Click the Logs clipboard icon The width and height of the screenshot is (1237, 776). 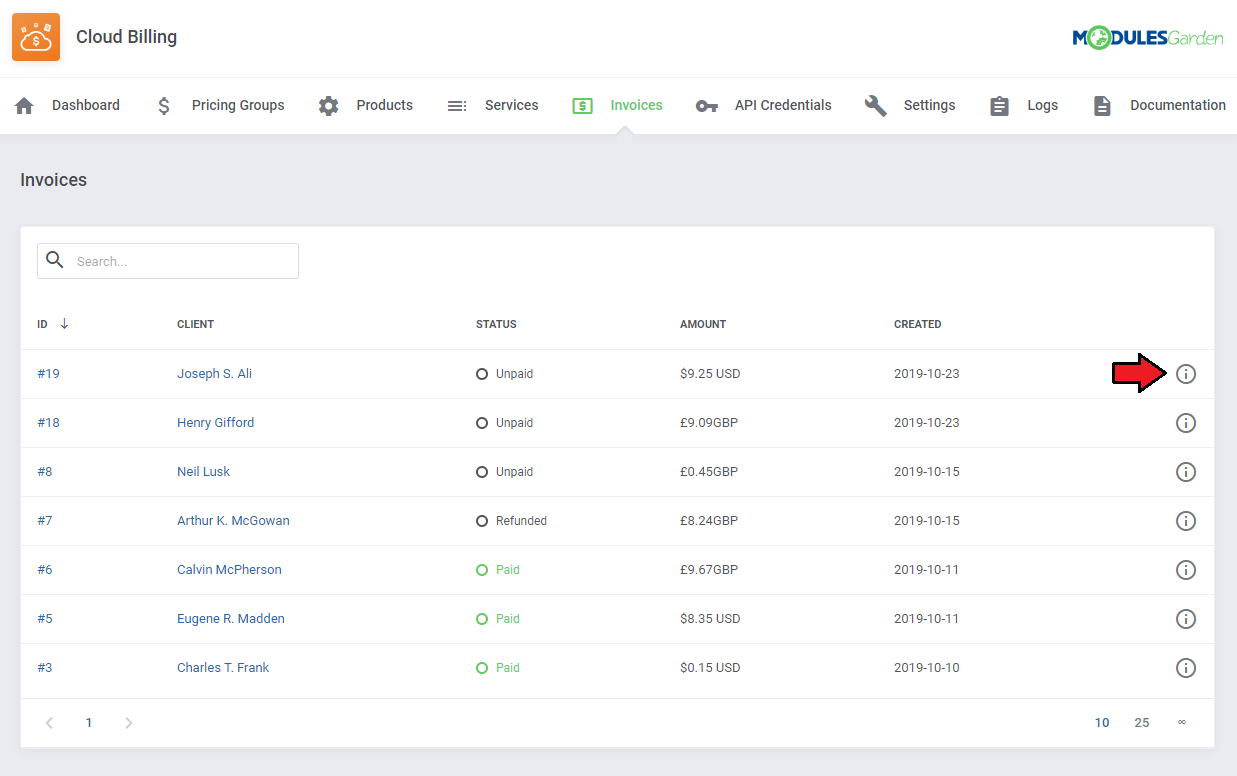click(x=999, y=105)
